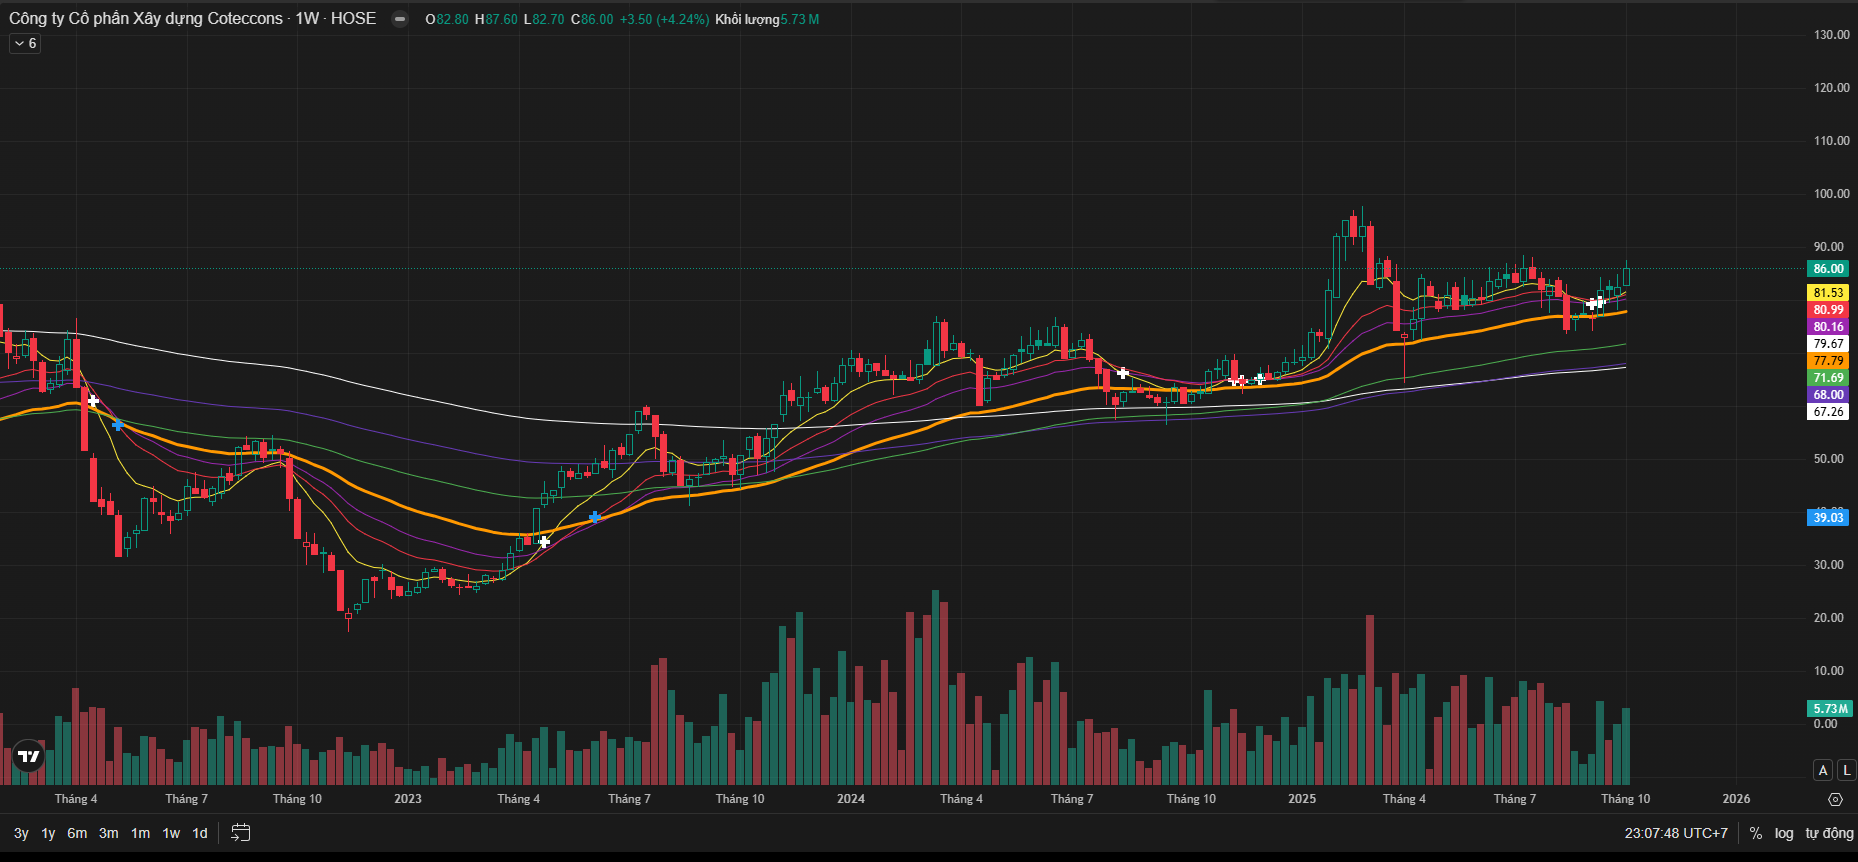Image resolution: width=1858 pixels, height=862 pixels.
Task: Click blue cross marker on the May 2022 candles
Action: point(118,426)
